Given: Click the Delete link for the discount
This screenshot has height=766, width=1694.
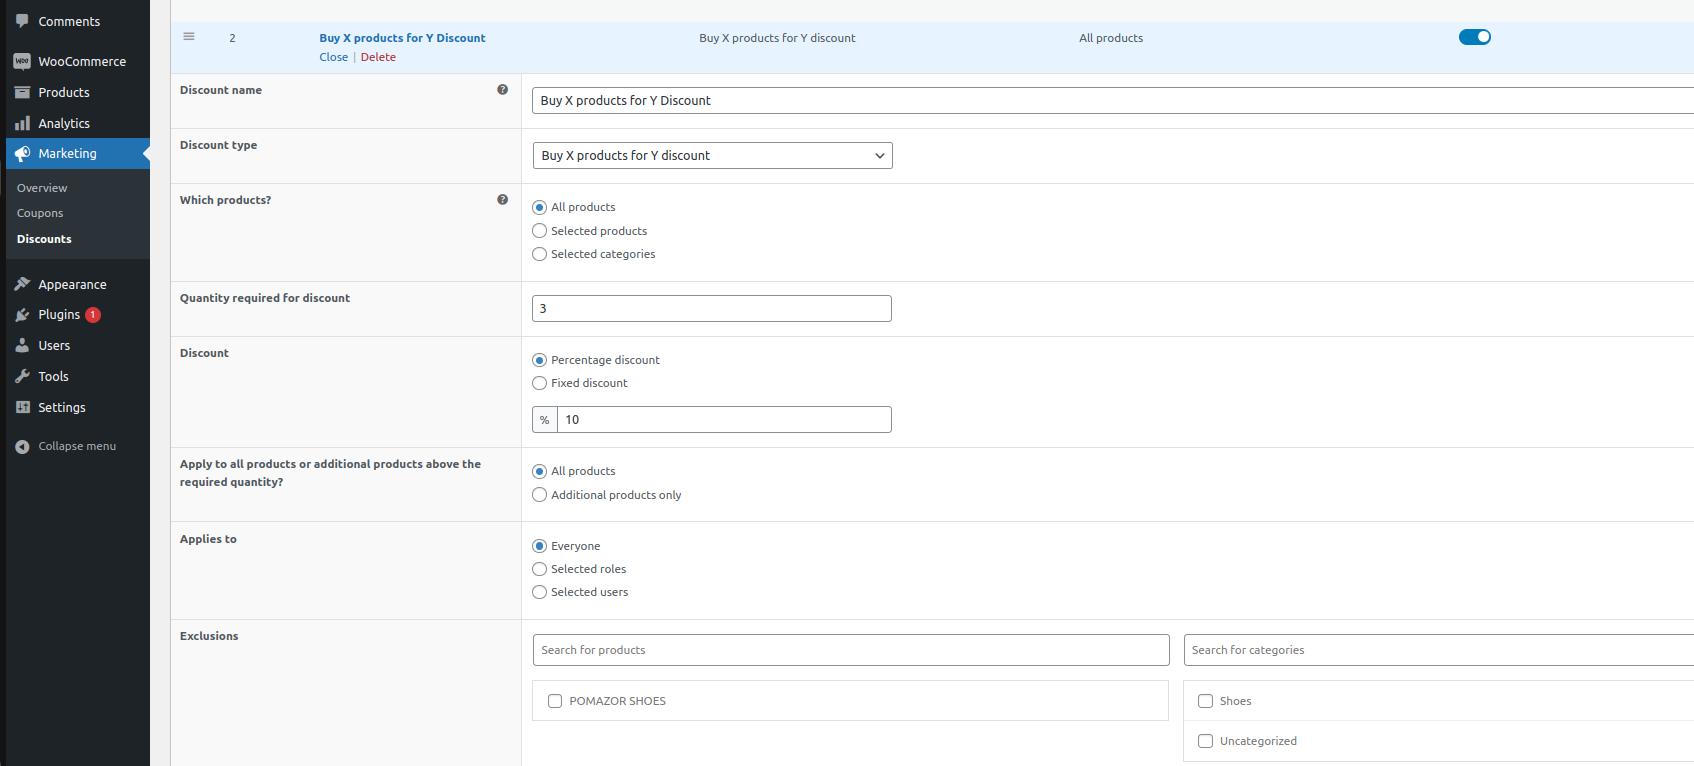Looking at the screenshot, I should (x=378, y=57).
